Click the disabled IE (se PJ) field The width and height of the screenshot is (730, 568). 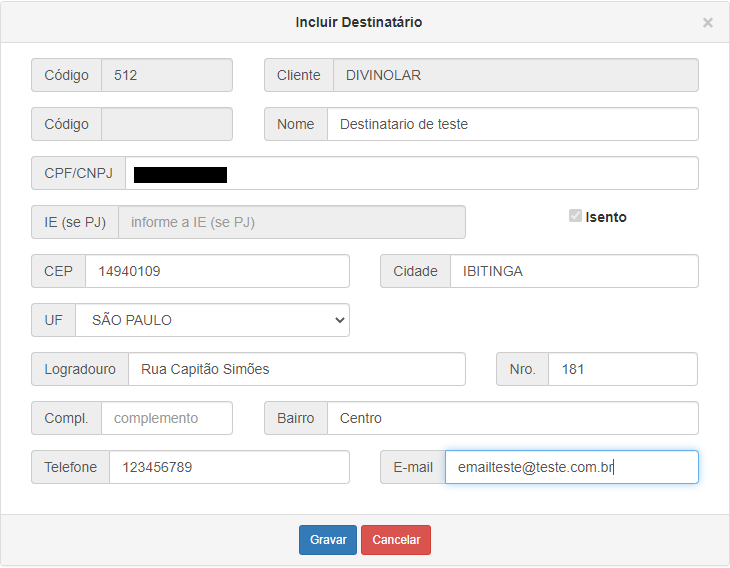291,222
